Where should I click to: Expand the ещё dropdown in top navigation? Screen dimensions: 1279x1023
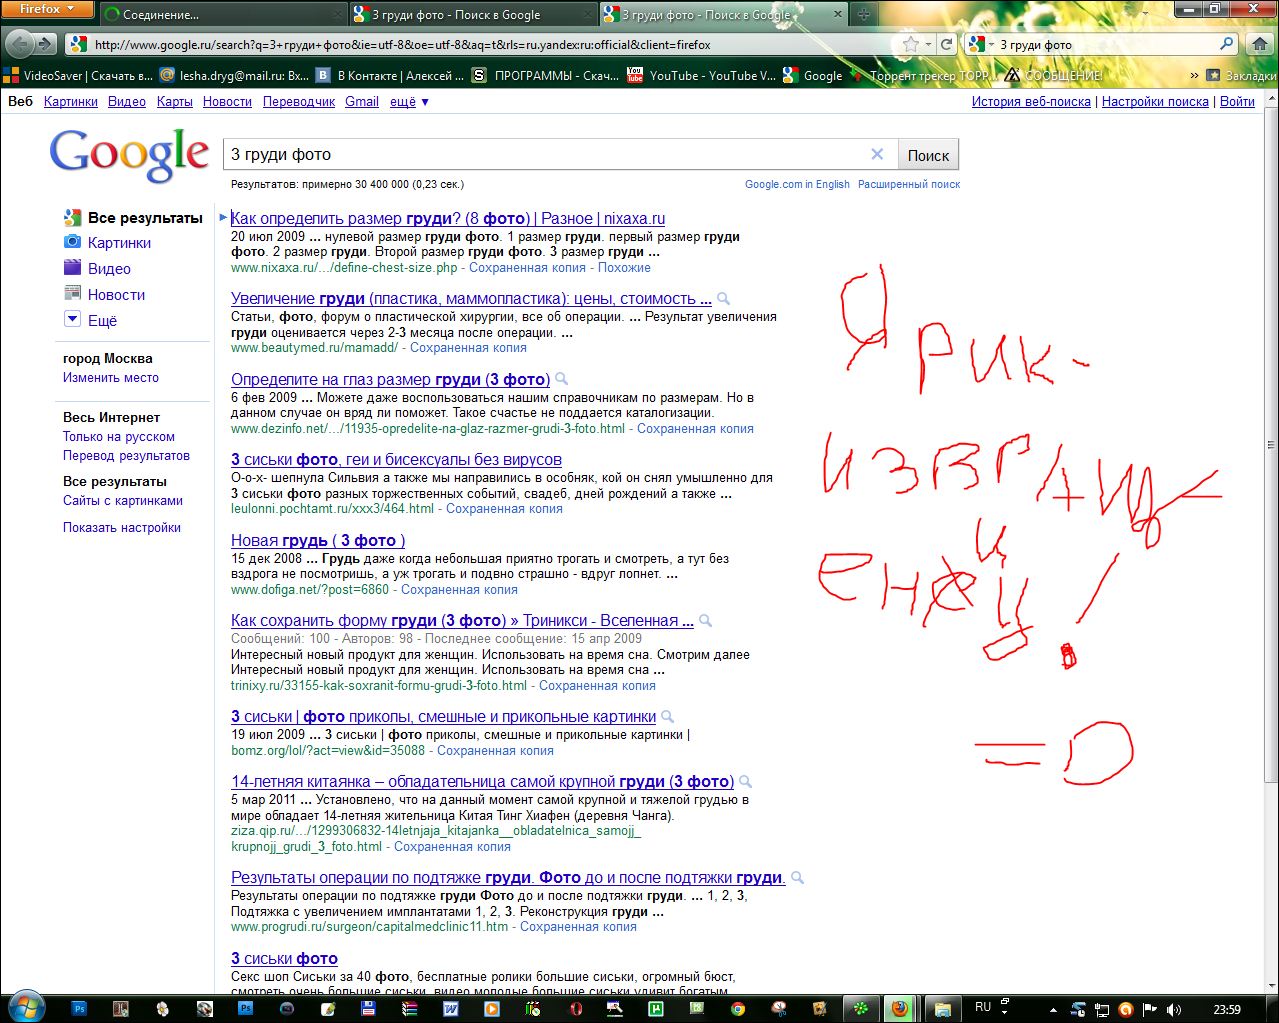click(409, 101)
